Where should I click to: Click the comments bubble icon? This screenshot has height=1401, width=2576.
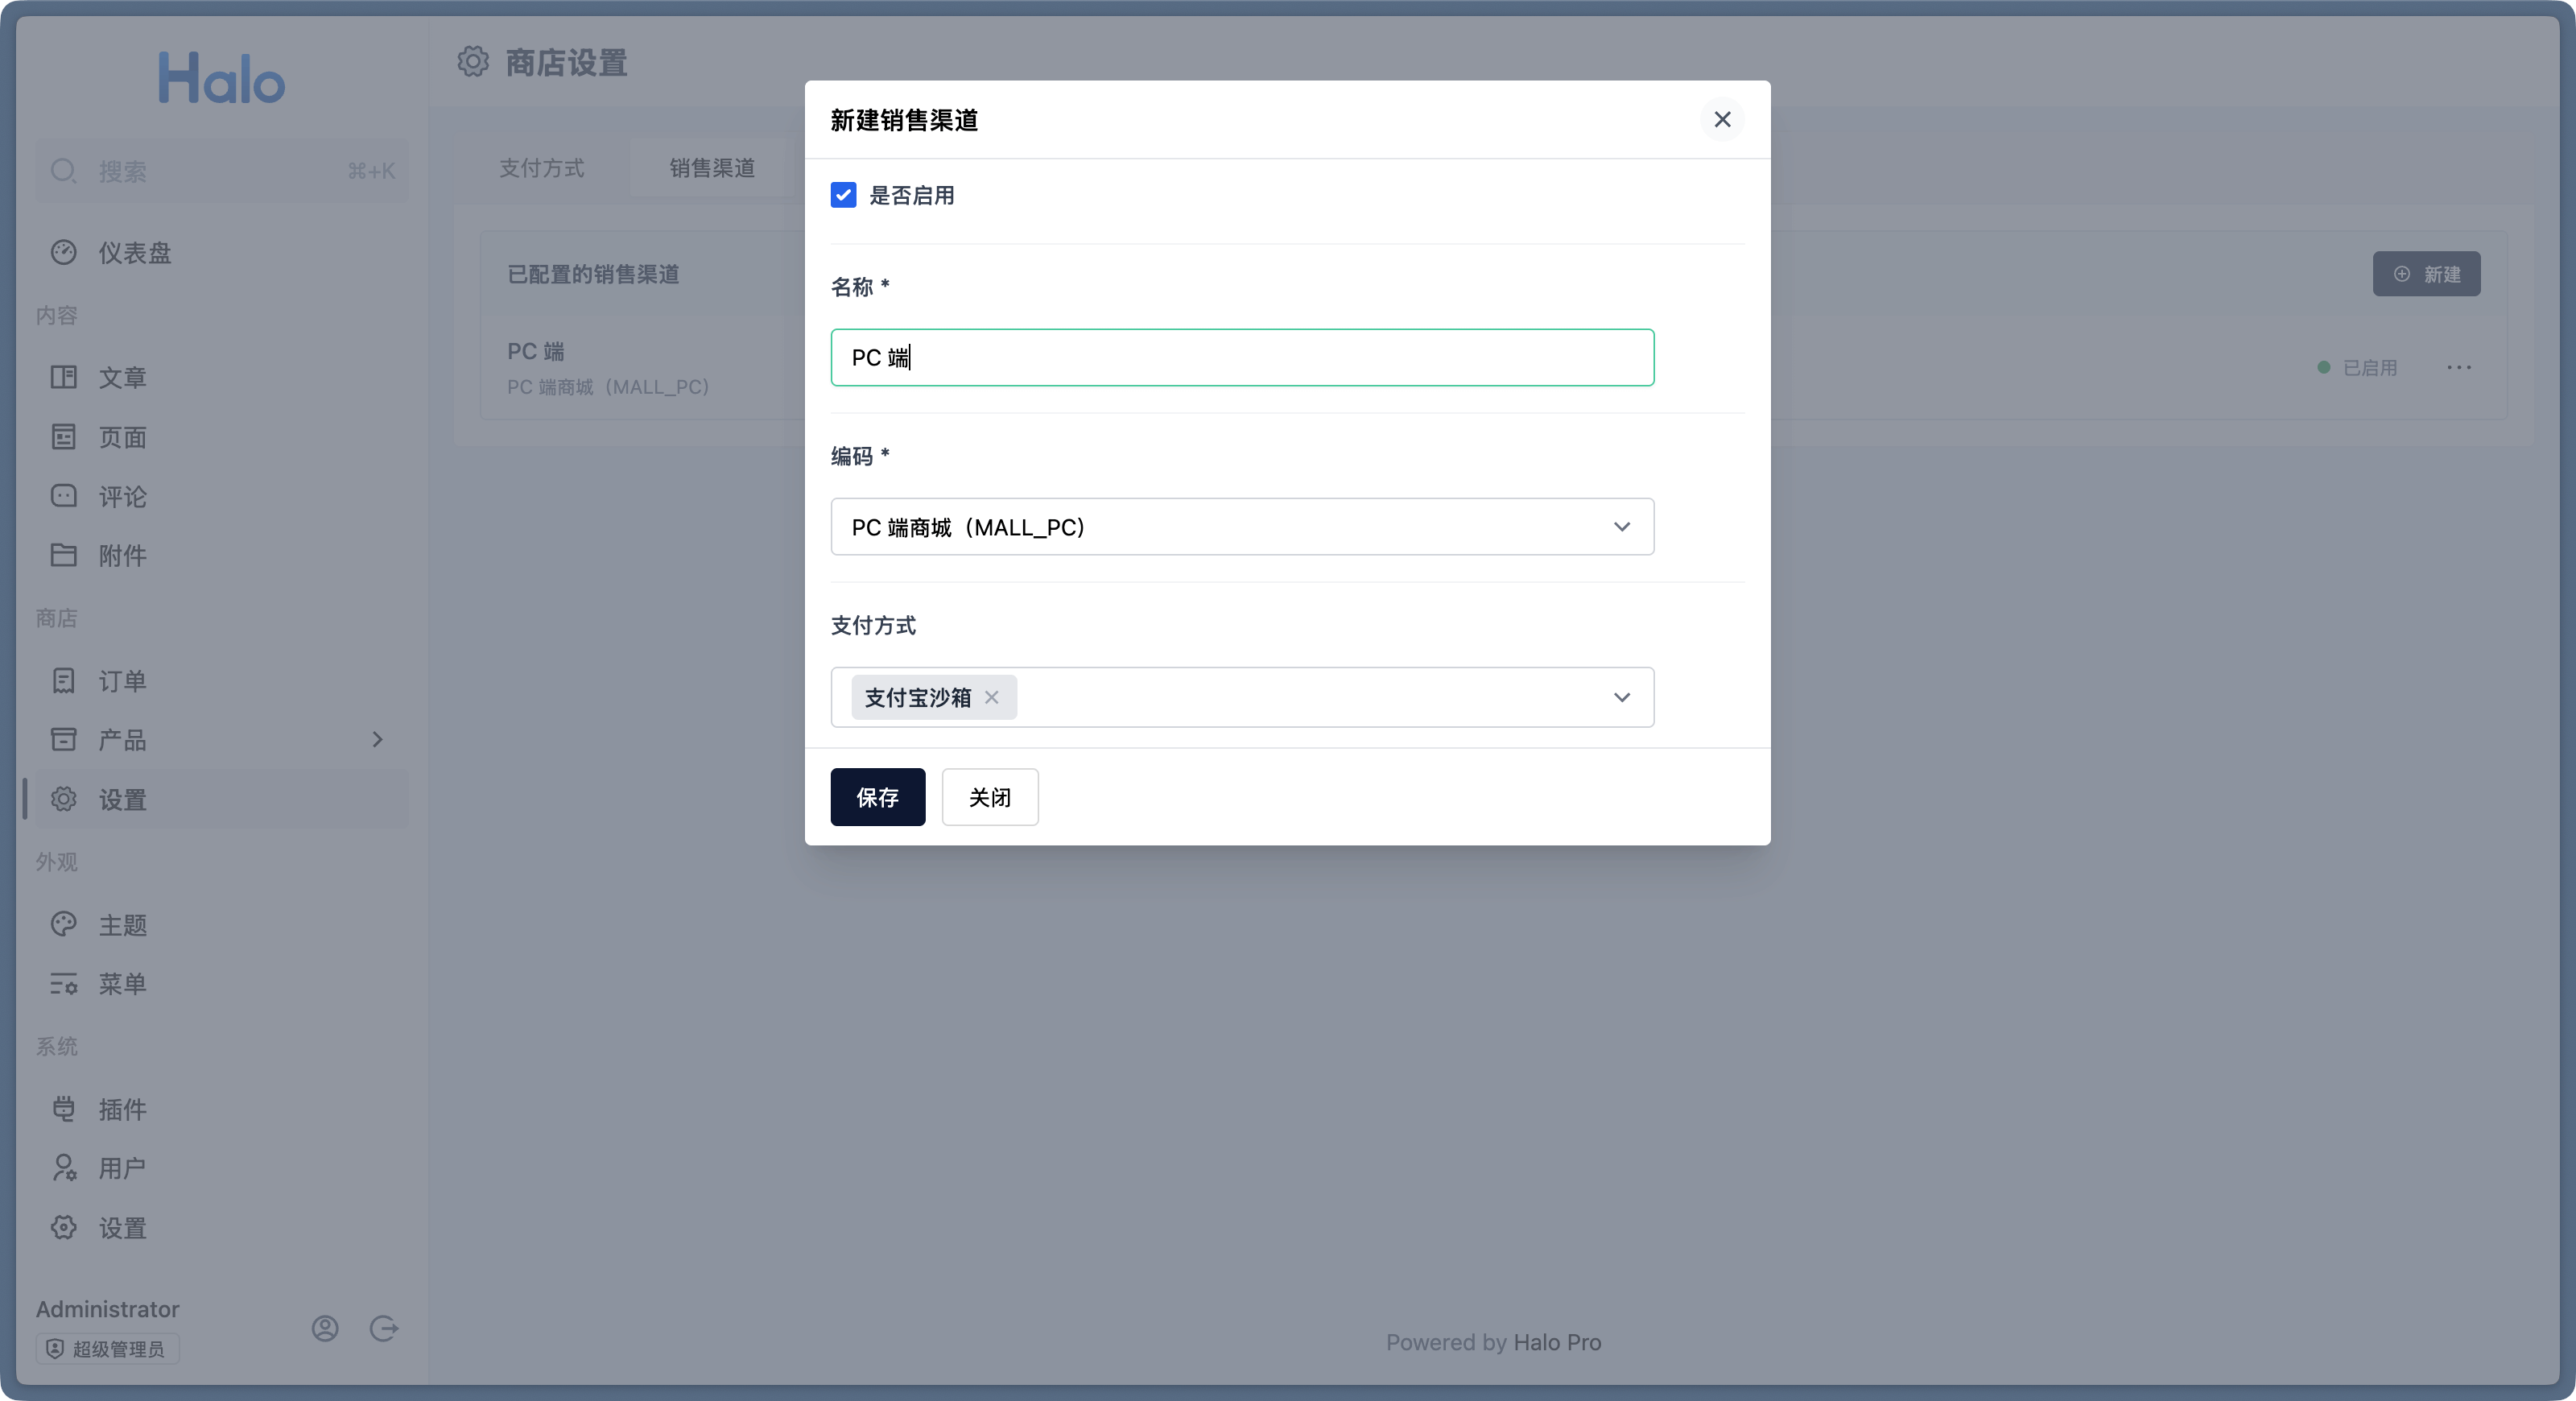[64, 496]
